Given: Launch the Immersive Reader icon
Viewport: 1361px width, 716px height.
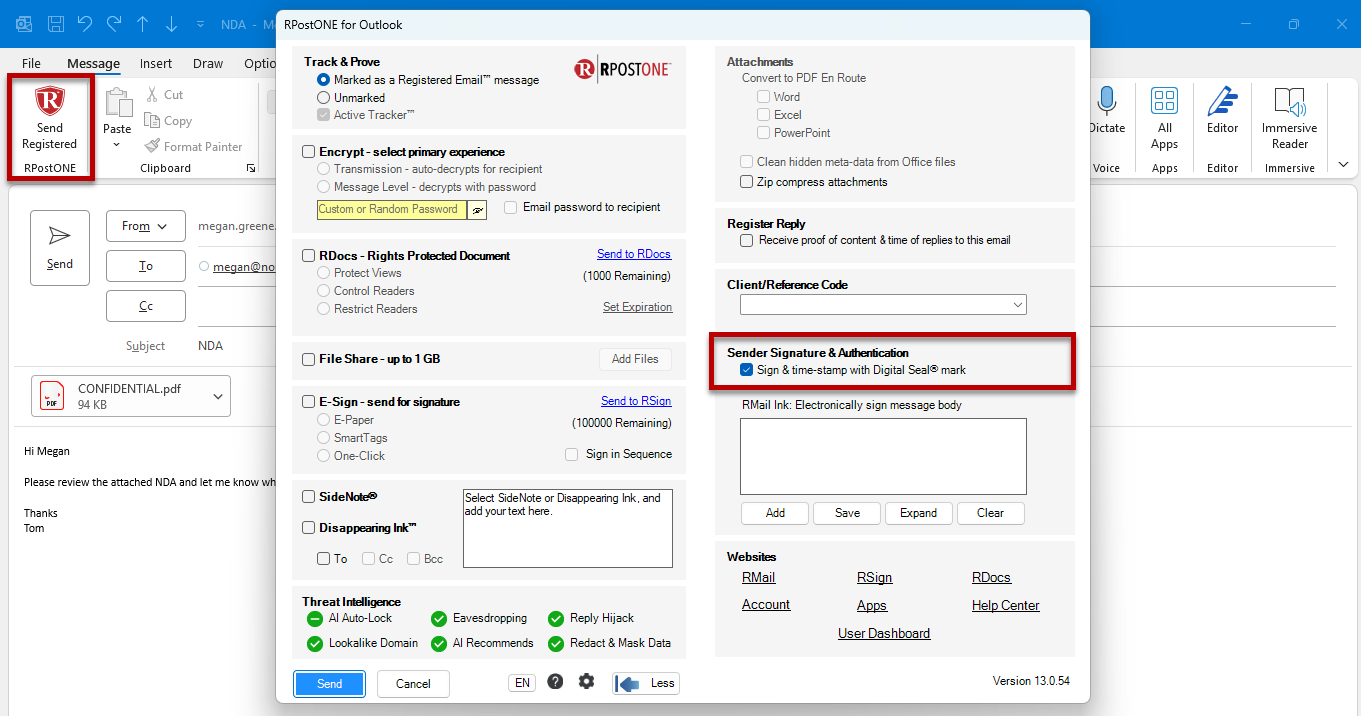Looking at the screenshot, I should coord(1290,101).
